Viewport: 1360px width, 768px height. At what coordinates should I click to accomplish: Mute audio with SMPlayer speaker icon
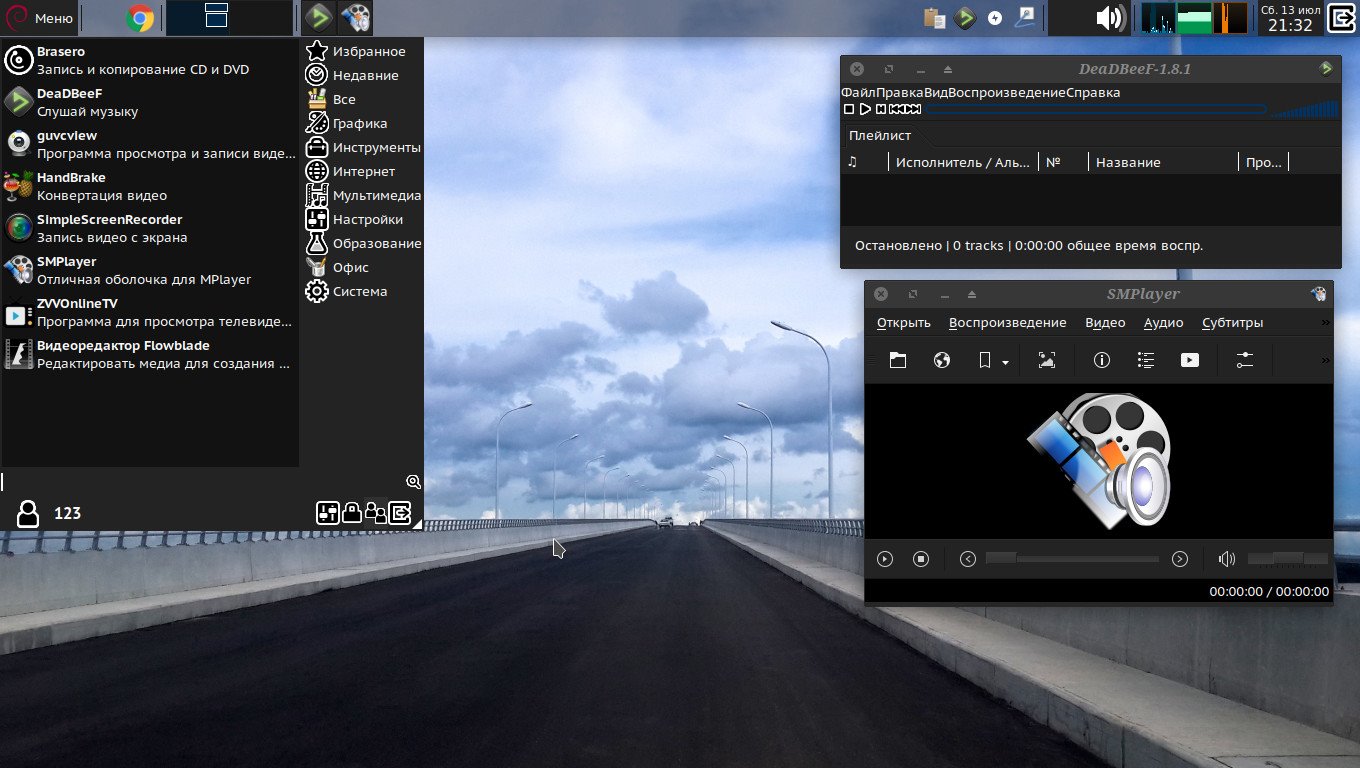pos(1227,559)
